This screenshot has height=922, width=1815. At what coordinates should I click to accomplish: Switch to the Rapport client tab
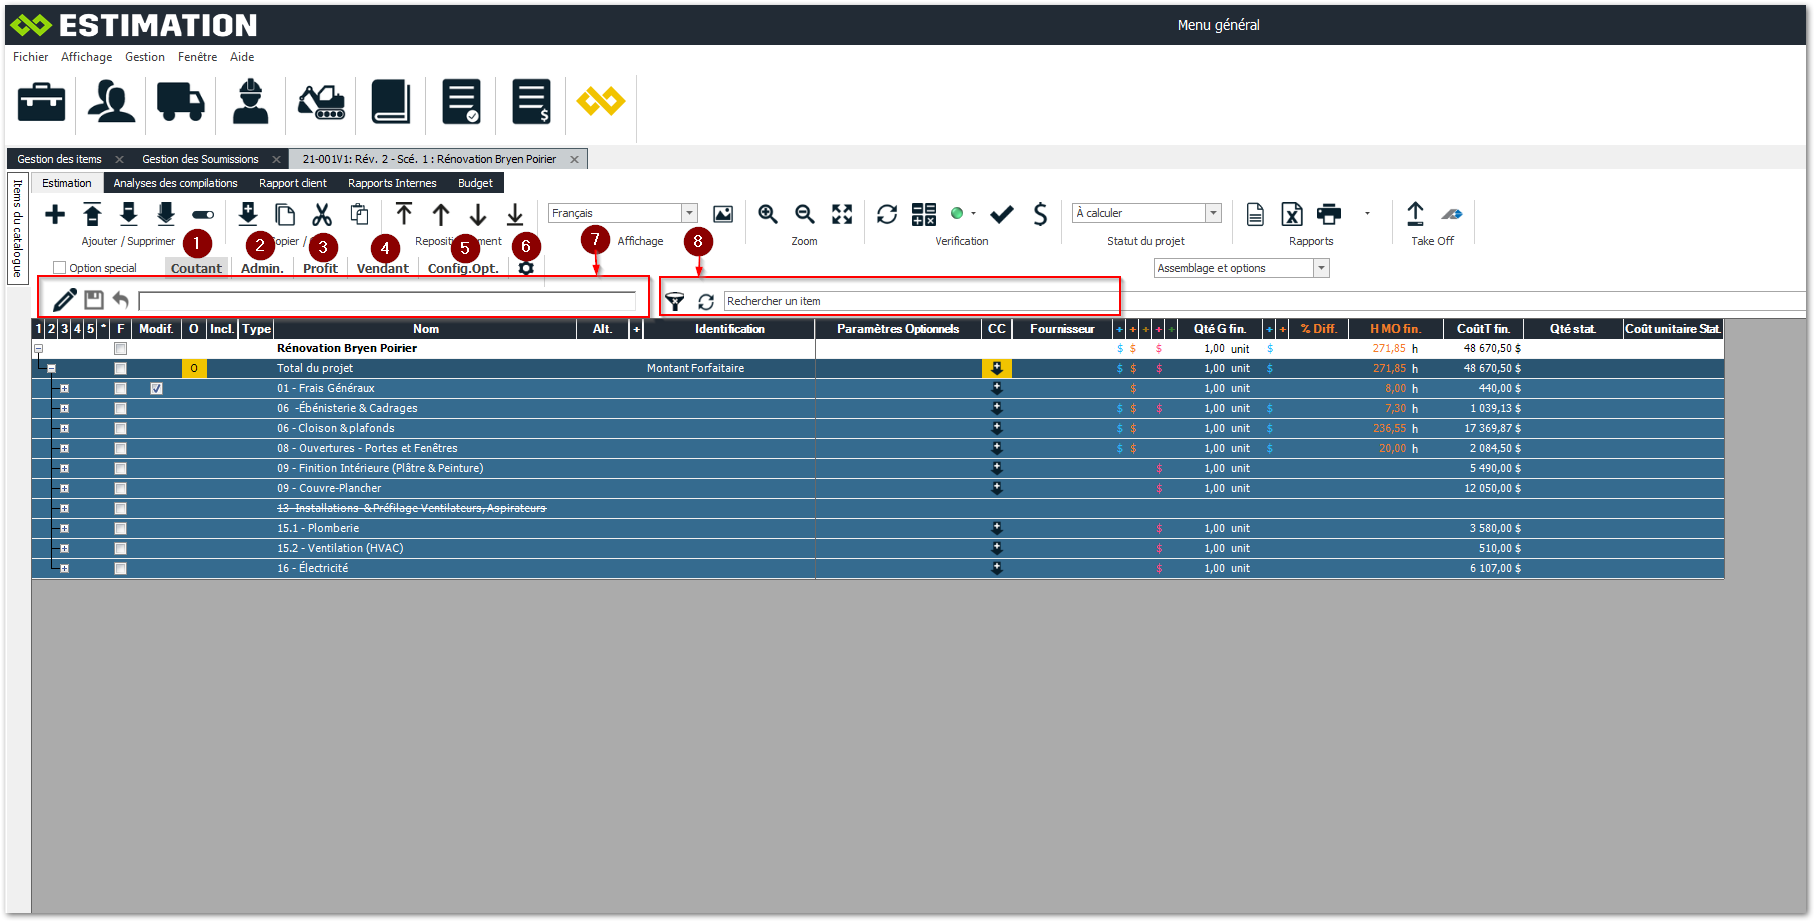pyautogui.click(x=292, y=183)
